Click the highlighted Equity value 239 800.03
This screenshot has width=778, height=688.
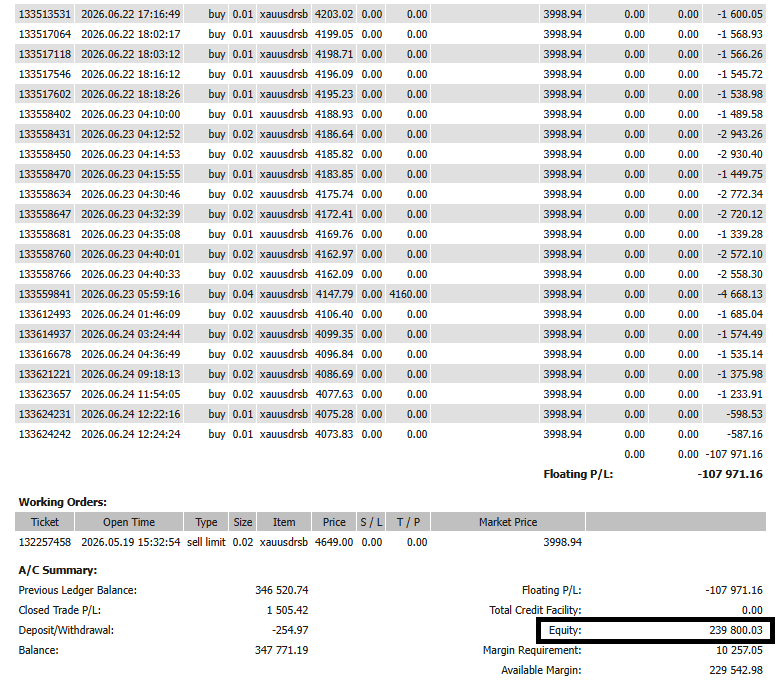[736, 630]
